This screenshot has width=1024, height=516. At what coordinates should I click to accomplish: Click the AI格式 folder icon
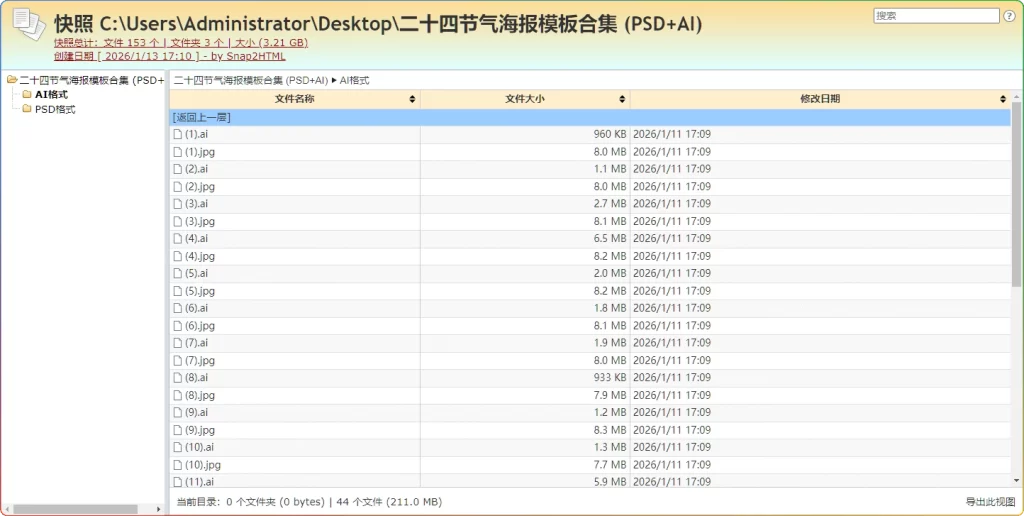(27, 94)
